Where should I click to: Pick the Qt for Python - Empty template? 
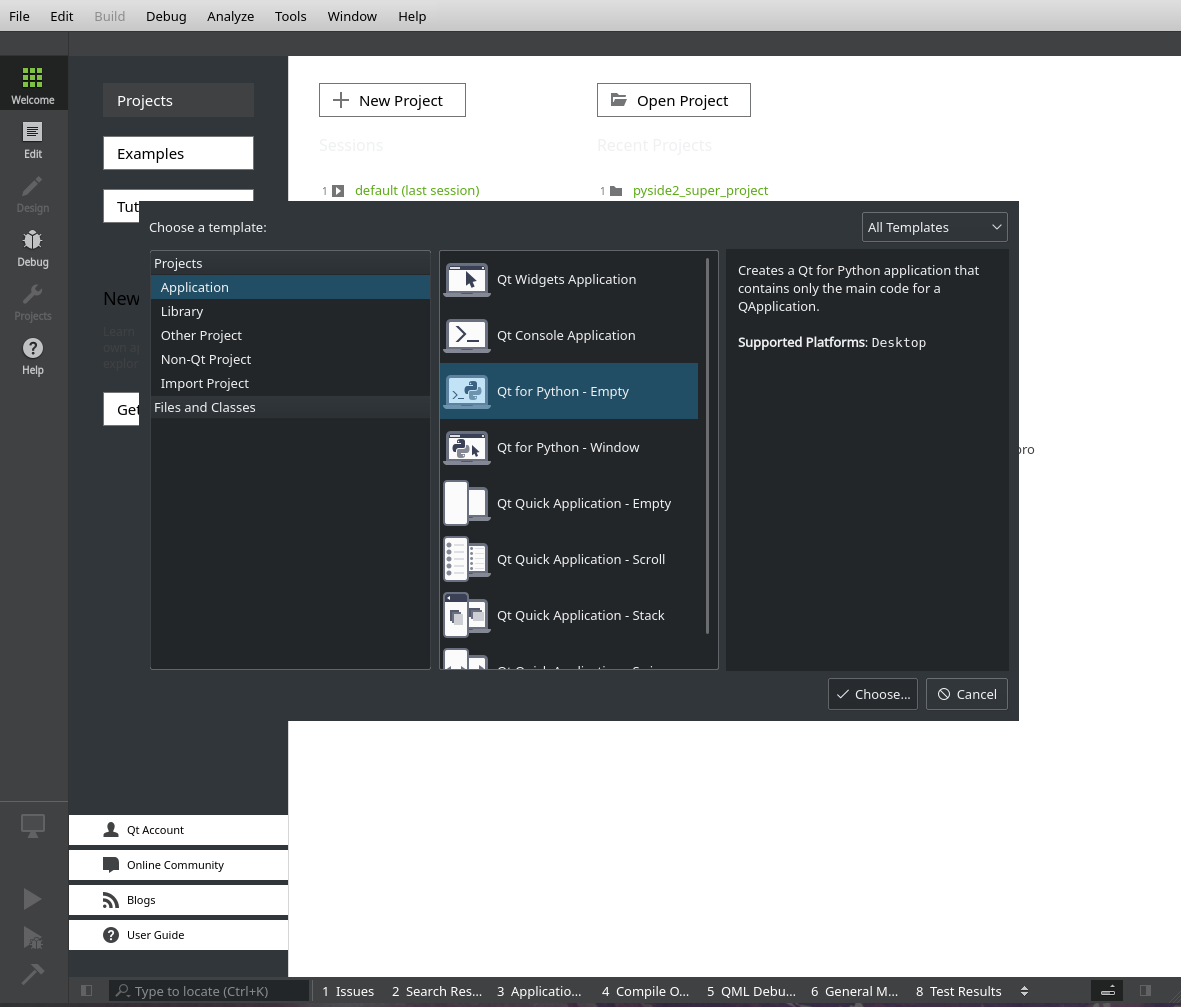point(569,391)
